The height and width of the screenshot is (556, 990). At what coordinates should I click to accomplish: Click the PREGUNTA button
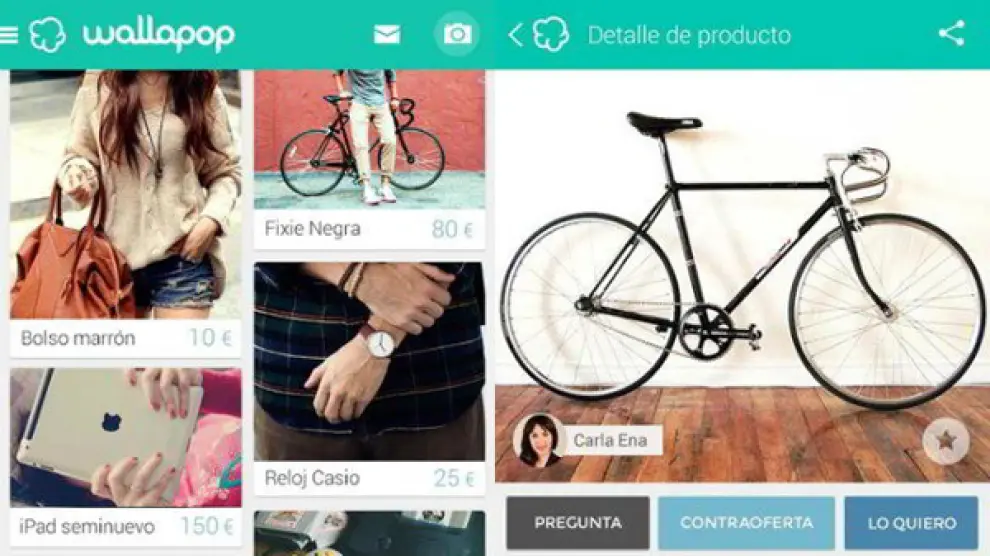click(x=578, y=523)
